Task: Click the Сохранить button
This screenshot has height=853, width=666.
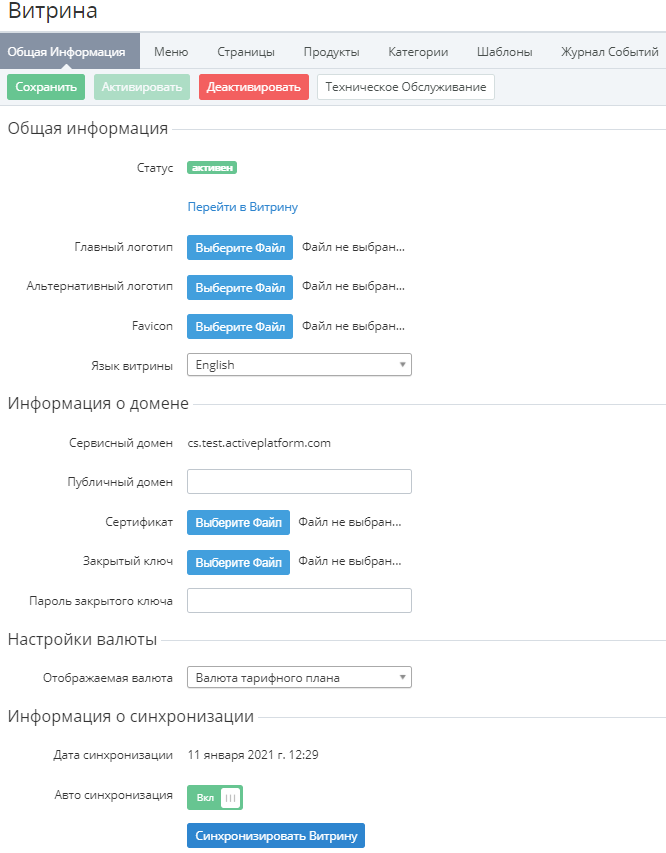Action: pos(46,87)
